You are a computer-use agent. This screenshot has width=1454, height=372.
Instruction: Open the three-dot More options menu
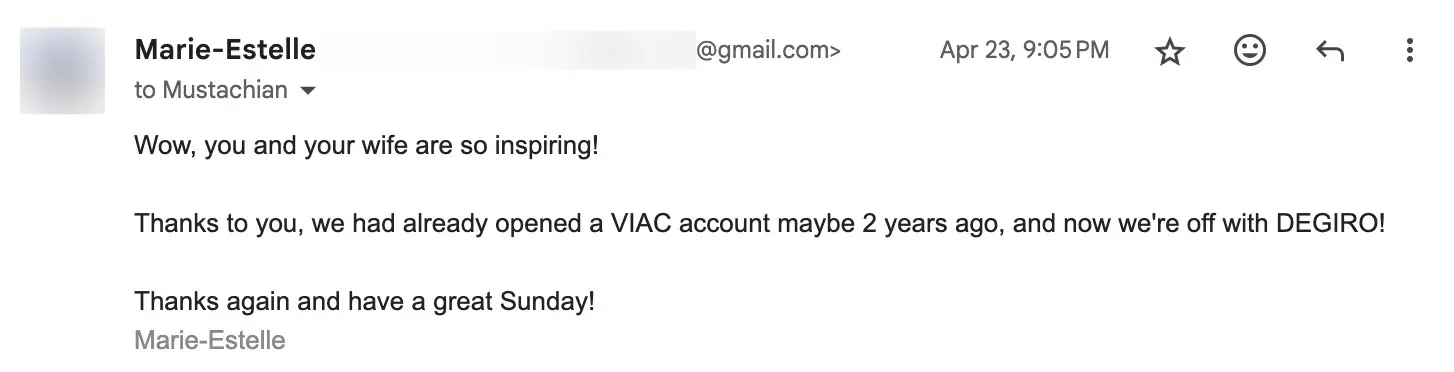tap(1409, 50)
